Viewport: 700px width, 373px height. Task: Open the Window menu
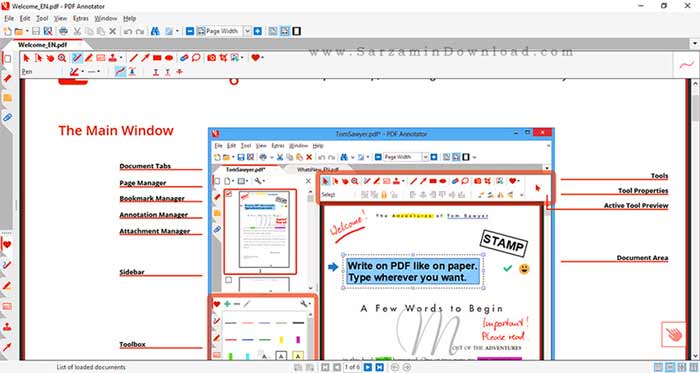[105, 18]
